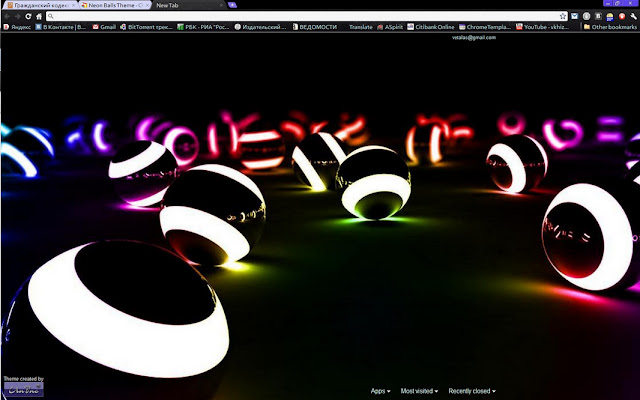Open the YouTube - vkhiz bookmark
Image resolution: width=640 pixels, height=400 pixels.
(542, 27)
